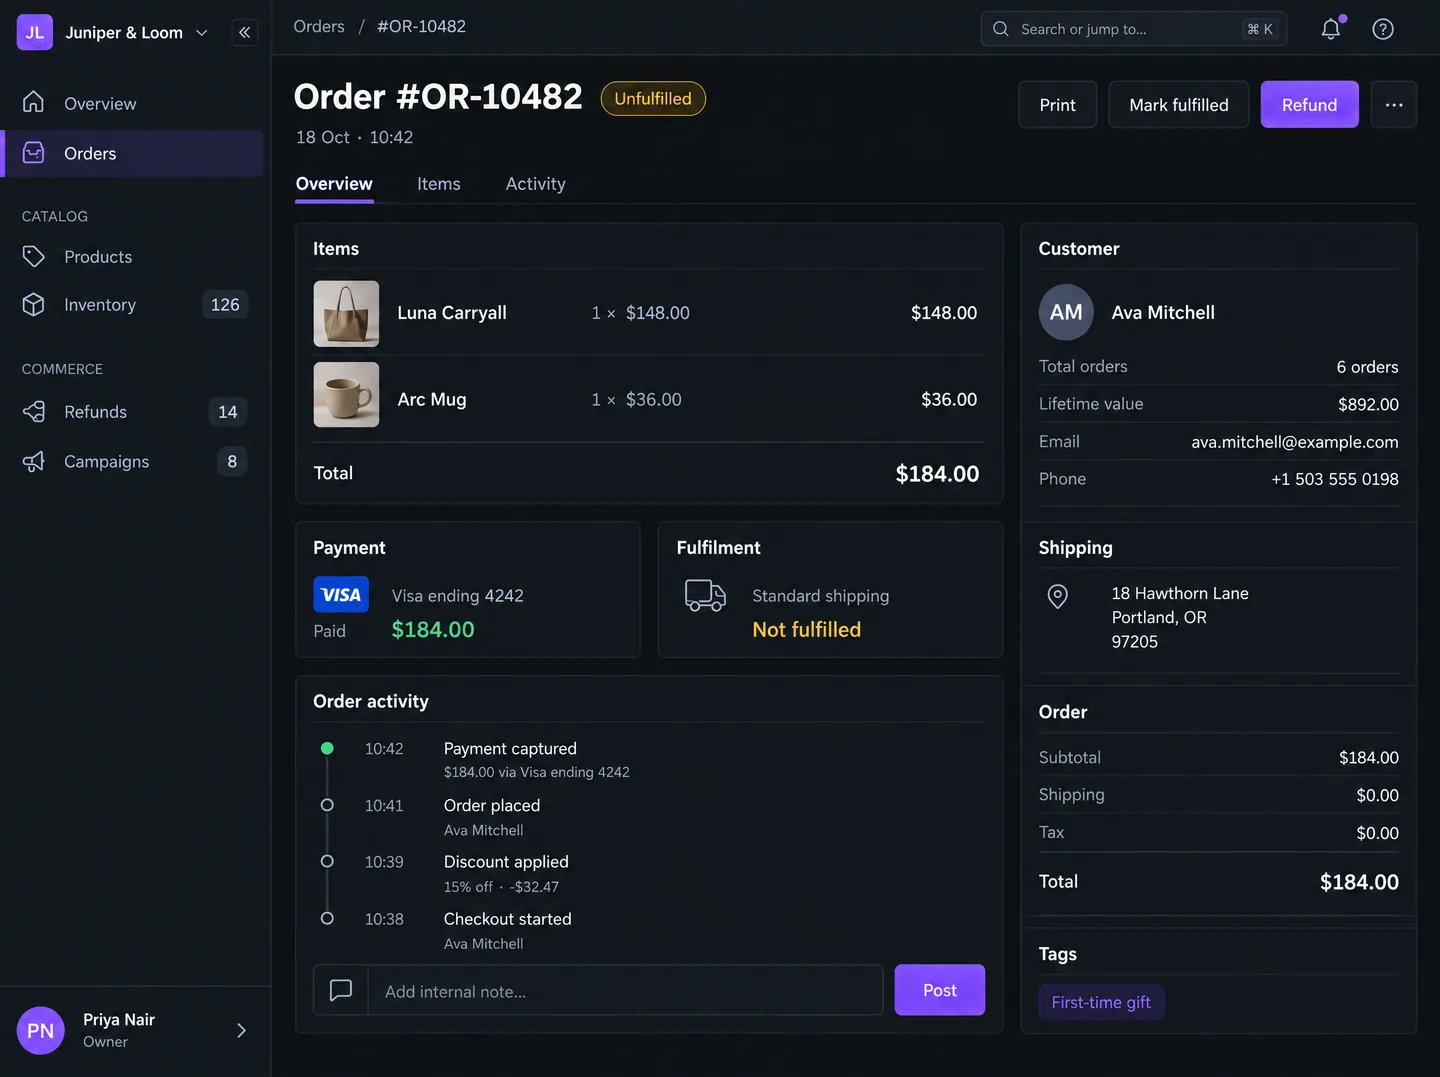Open the Arc Mug product thumbnail
1440x1077 pixels.
coord(346,395)
